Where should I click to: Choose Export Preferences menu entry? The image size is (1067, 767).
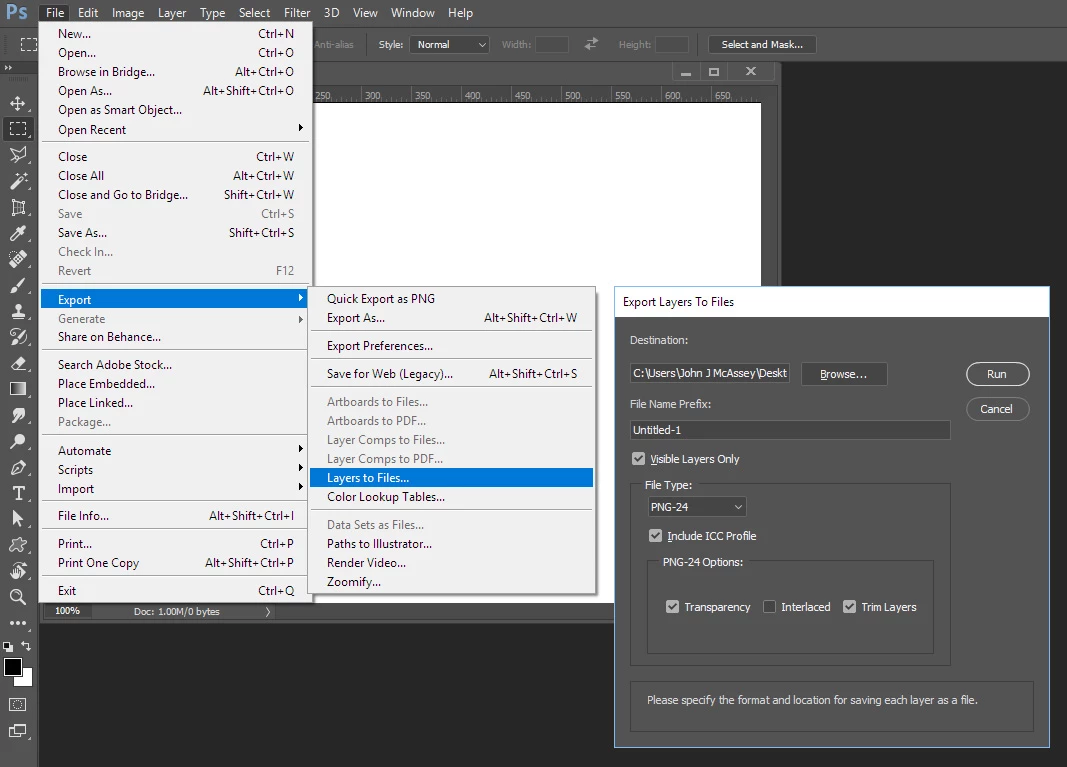pyautogui.click(x=451, y=346)
